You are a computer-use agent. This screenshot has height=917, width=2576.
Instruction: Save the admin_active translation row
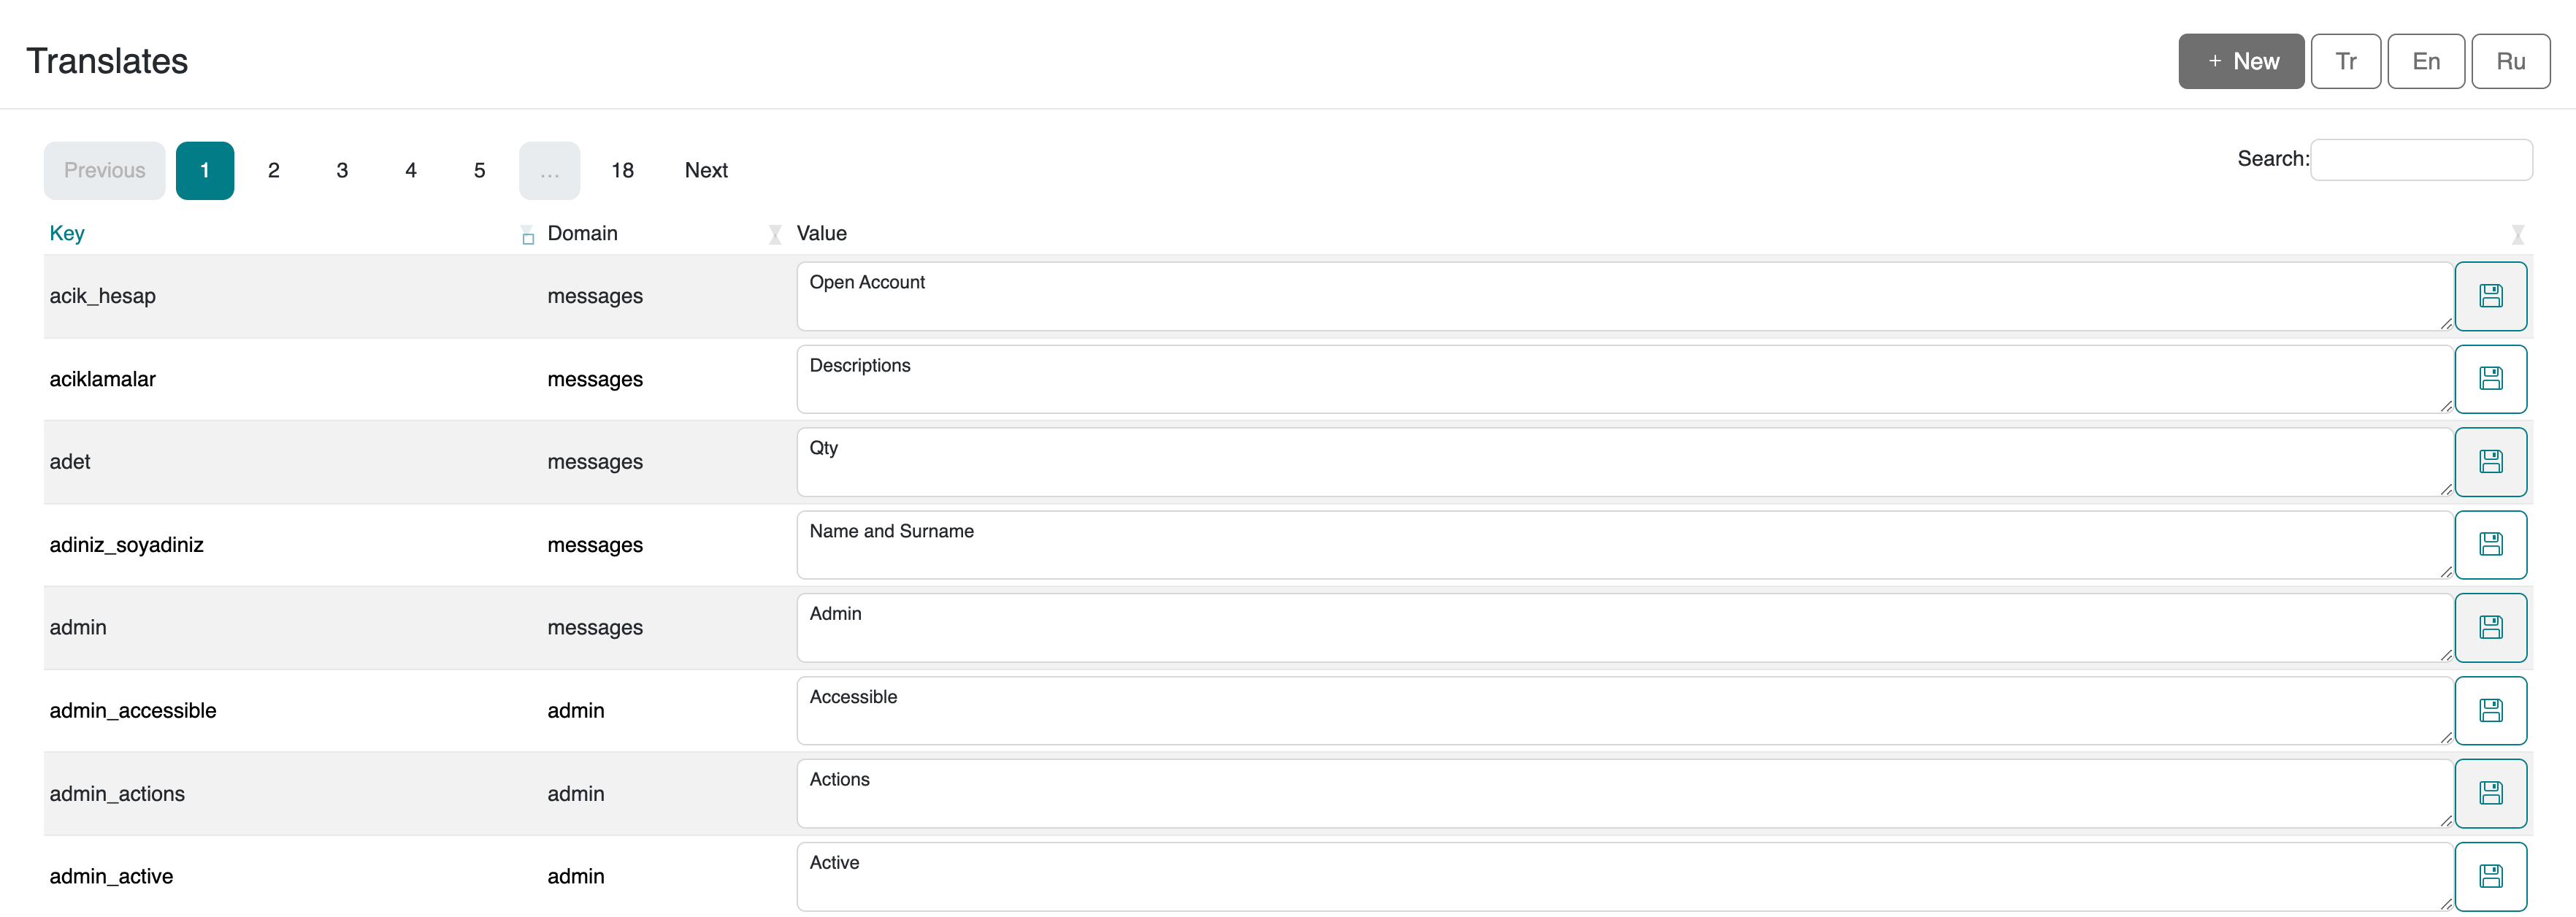coord(2489,876)
